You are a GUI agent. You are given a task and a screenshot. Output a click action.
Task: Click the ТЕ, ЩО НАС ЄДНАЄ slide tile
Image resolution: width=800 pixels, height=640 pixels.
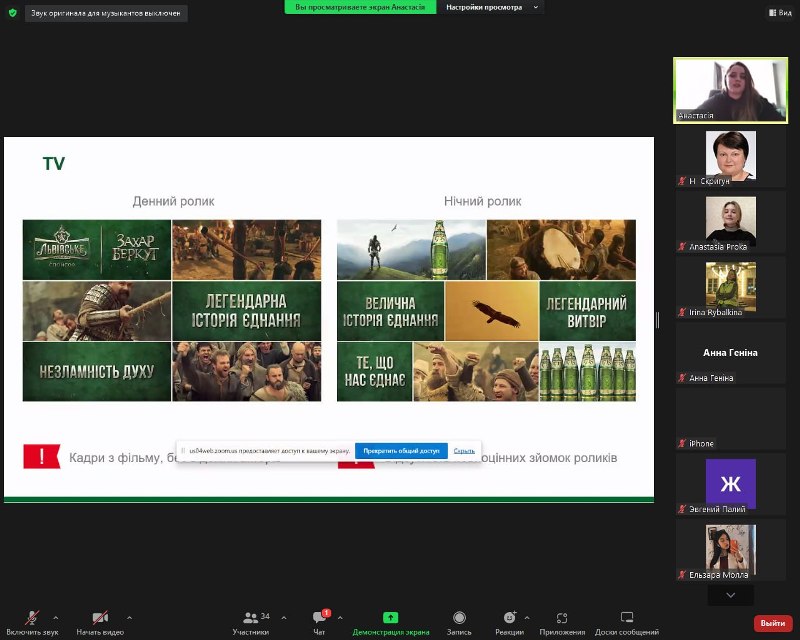(x=374, y=372)
